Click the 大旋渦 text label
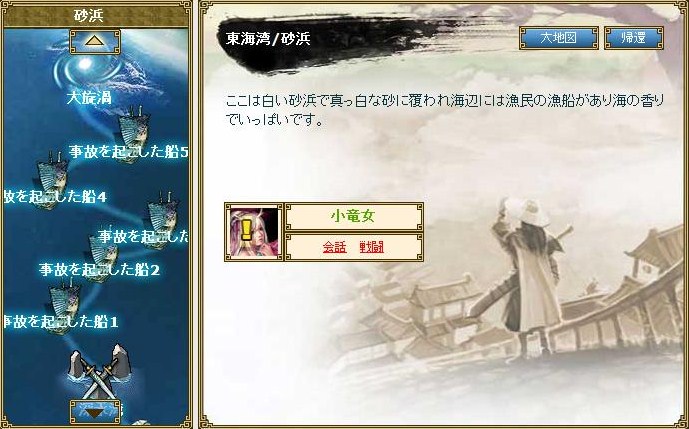This screenshot has width=689, height=429. [x=89, y=98]
